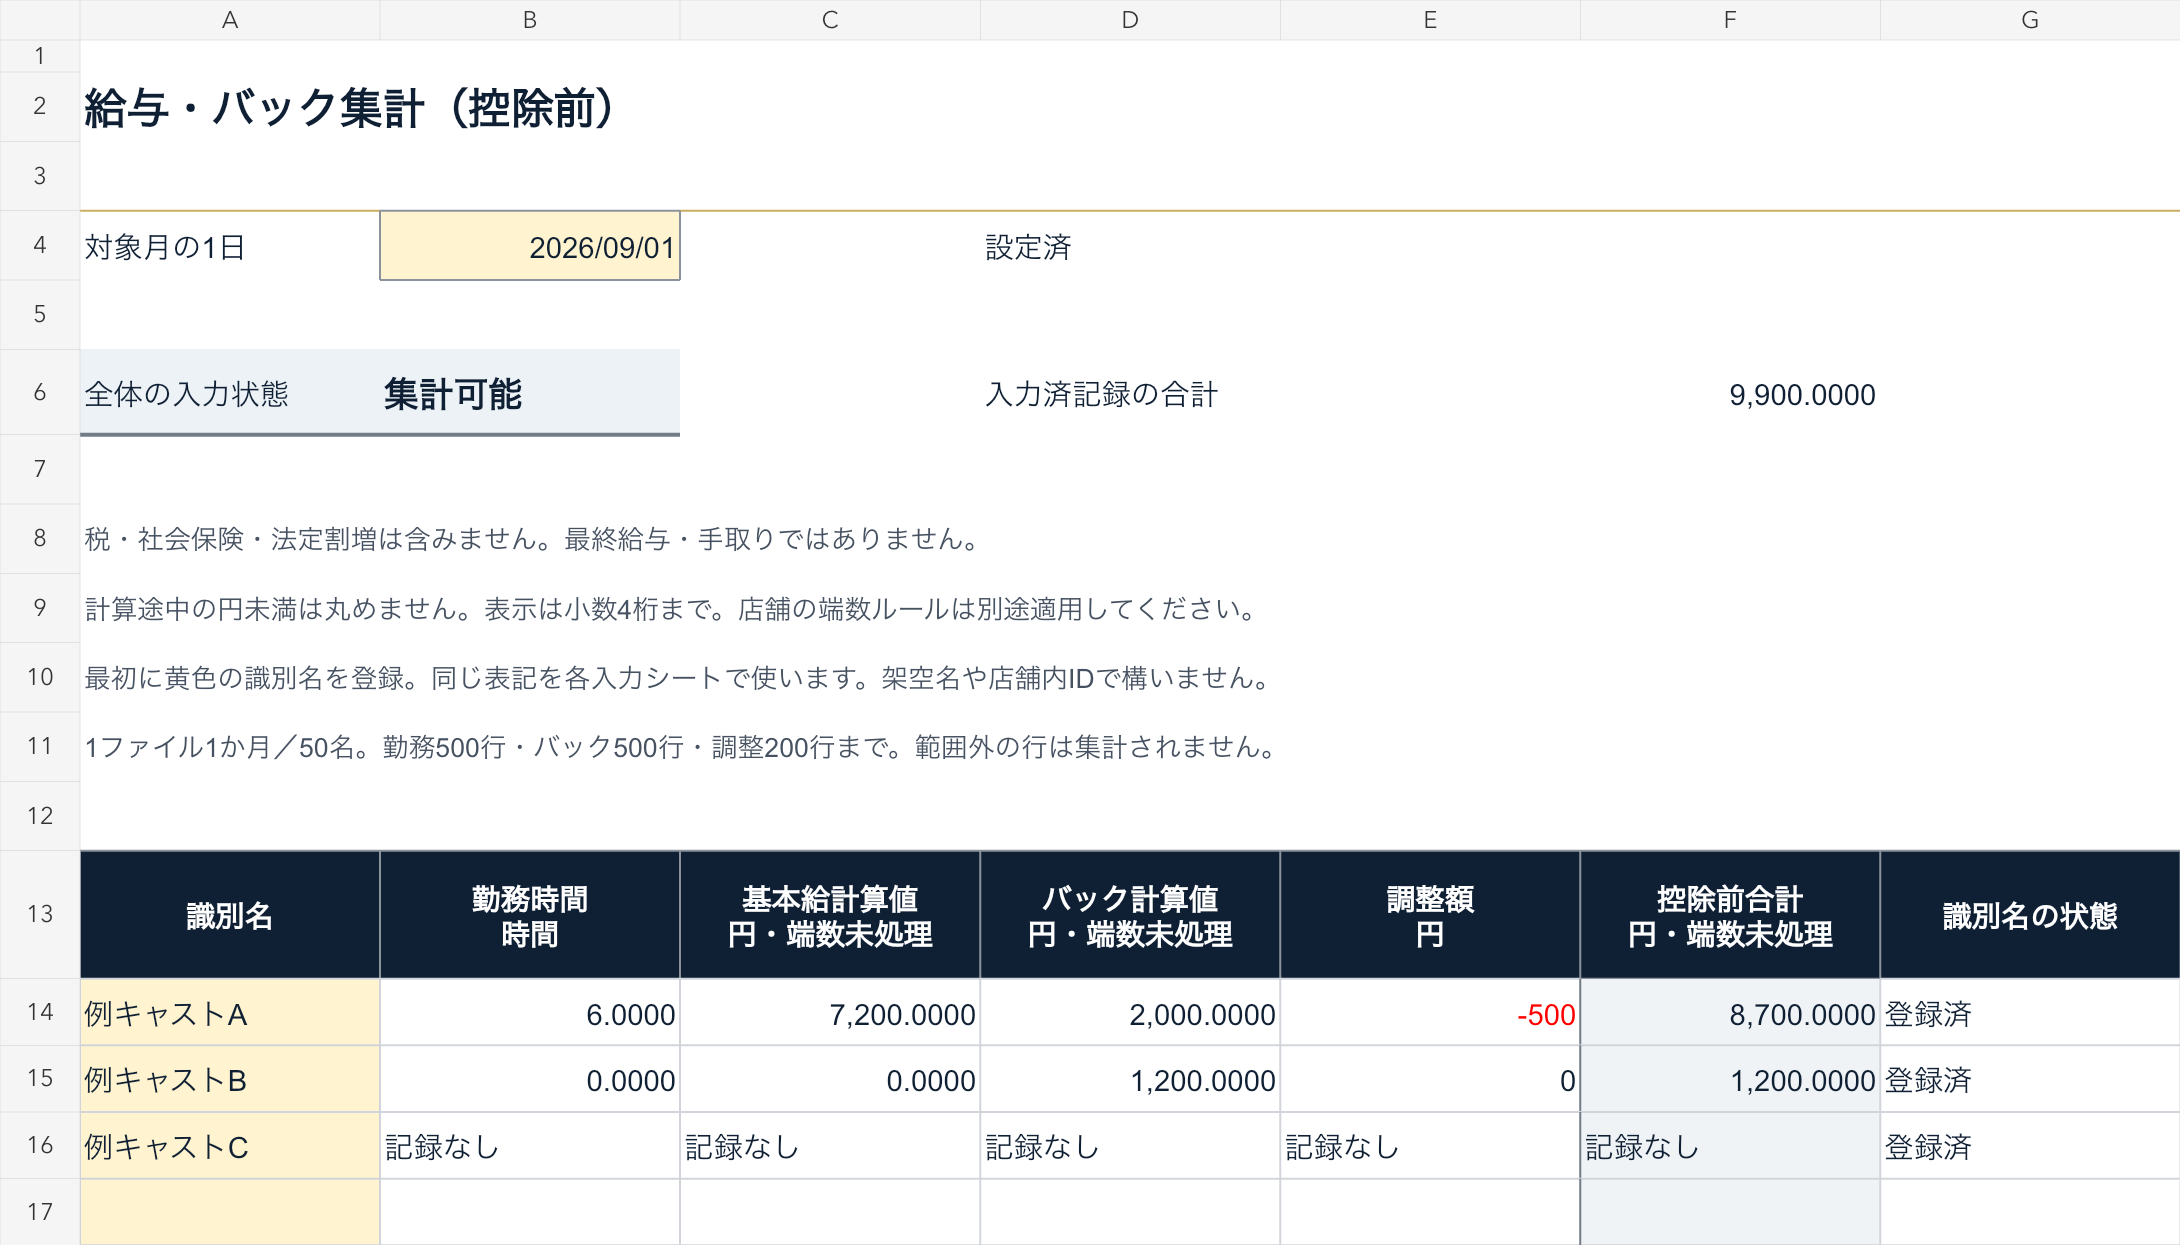Select the 識別名 table header
Viewport: 2180px width, 1245px height.
pyautogui.click(x=230, y=915)
